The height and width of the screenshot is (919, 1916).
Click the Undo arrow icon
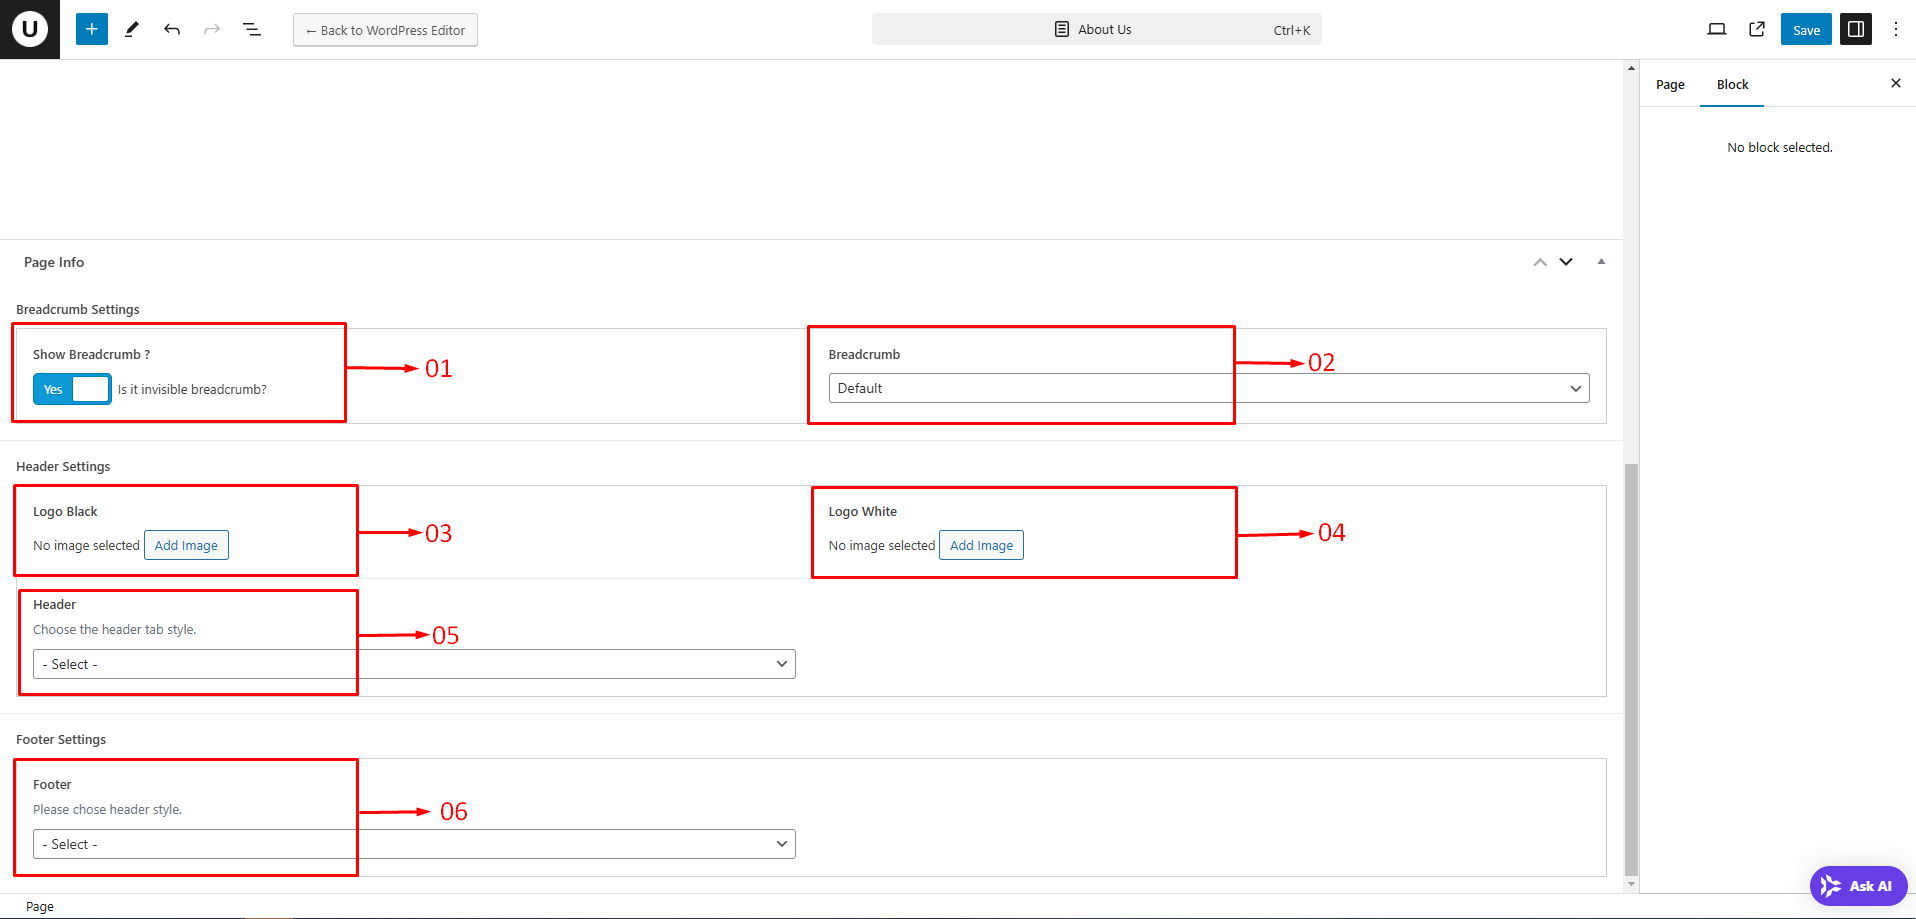pos(172,30)
